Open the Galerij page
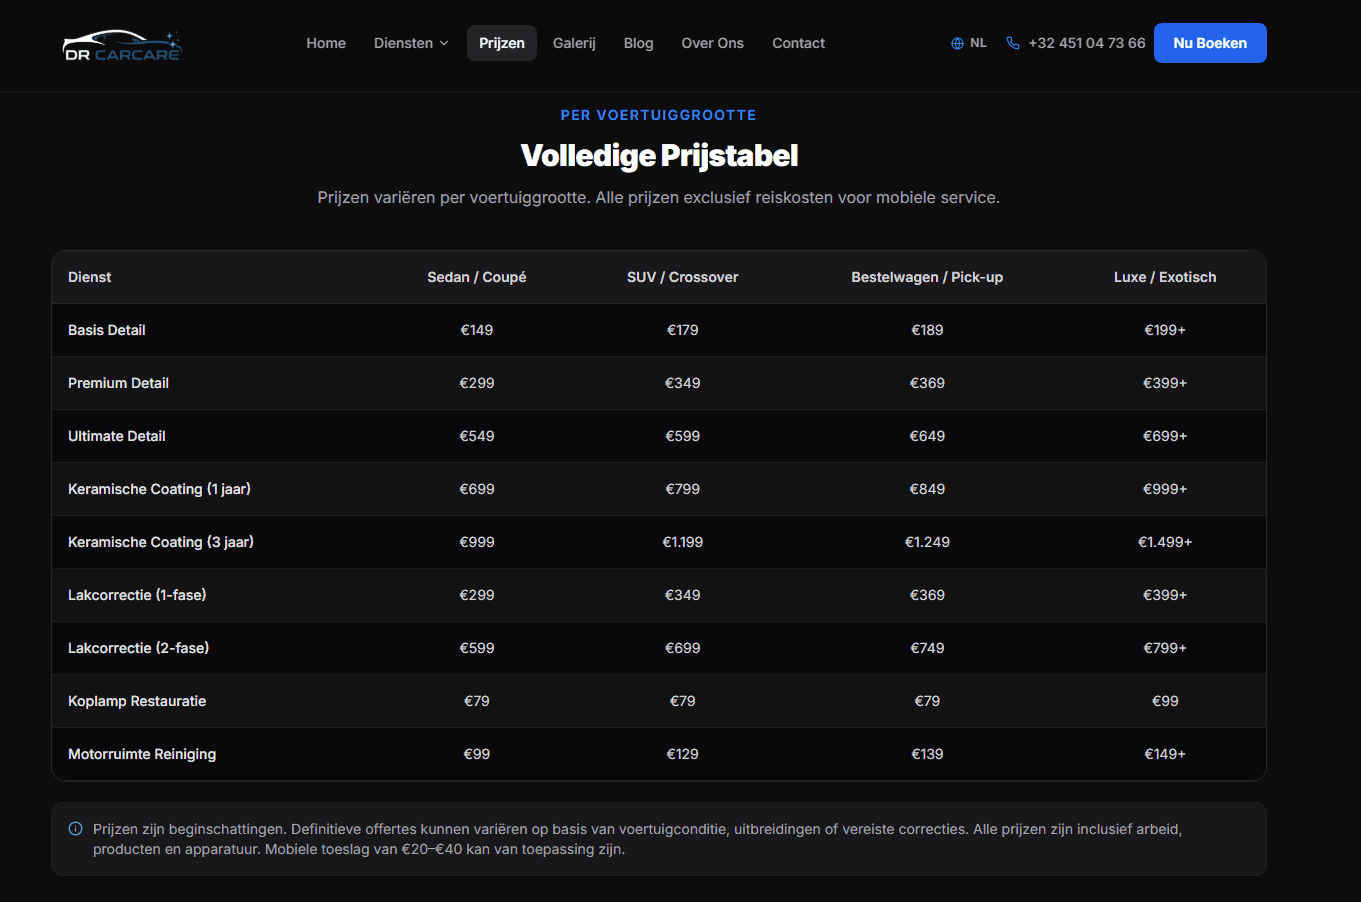The image size is (1361, 902). [x=574, y=43]
